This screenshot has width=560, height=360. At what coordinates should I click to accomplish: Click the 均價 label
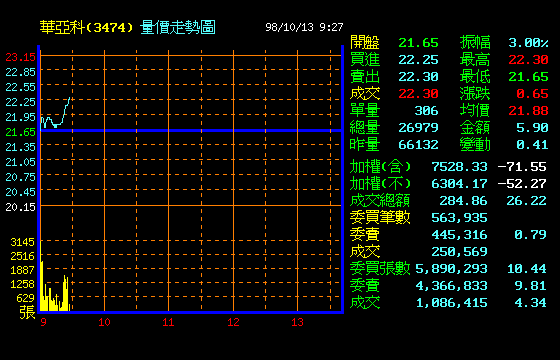coord(475,111)
